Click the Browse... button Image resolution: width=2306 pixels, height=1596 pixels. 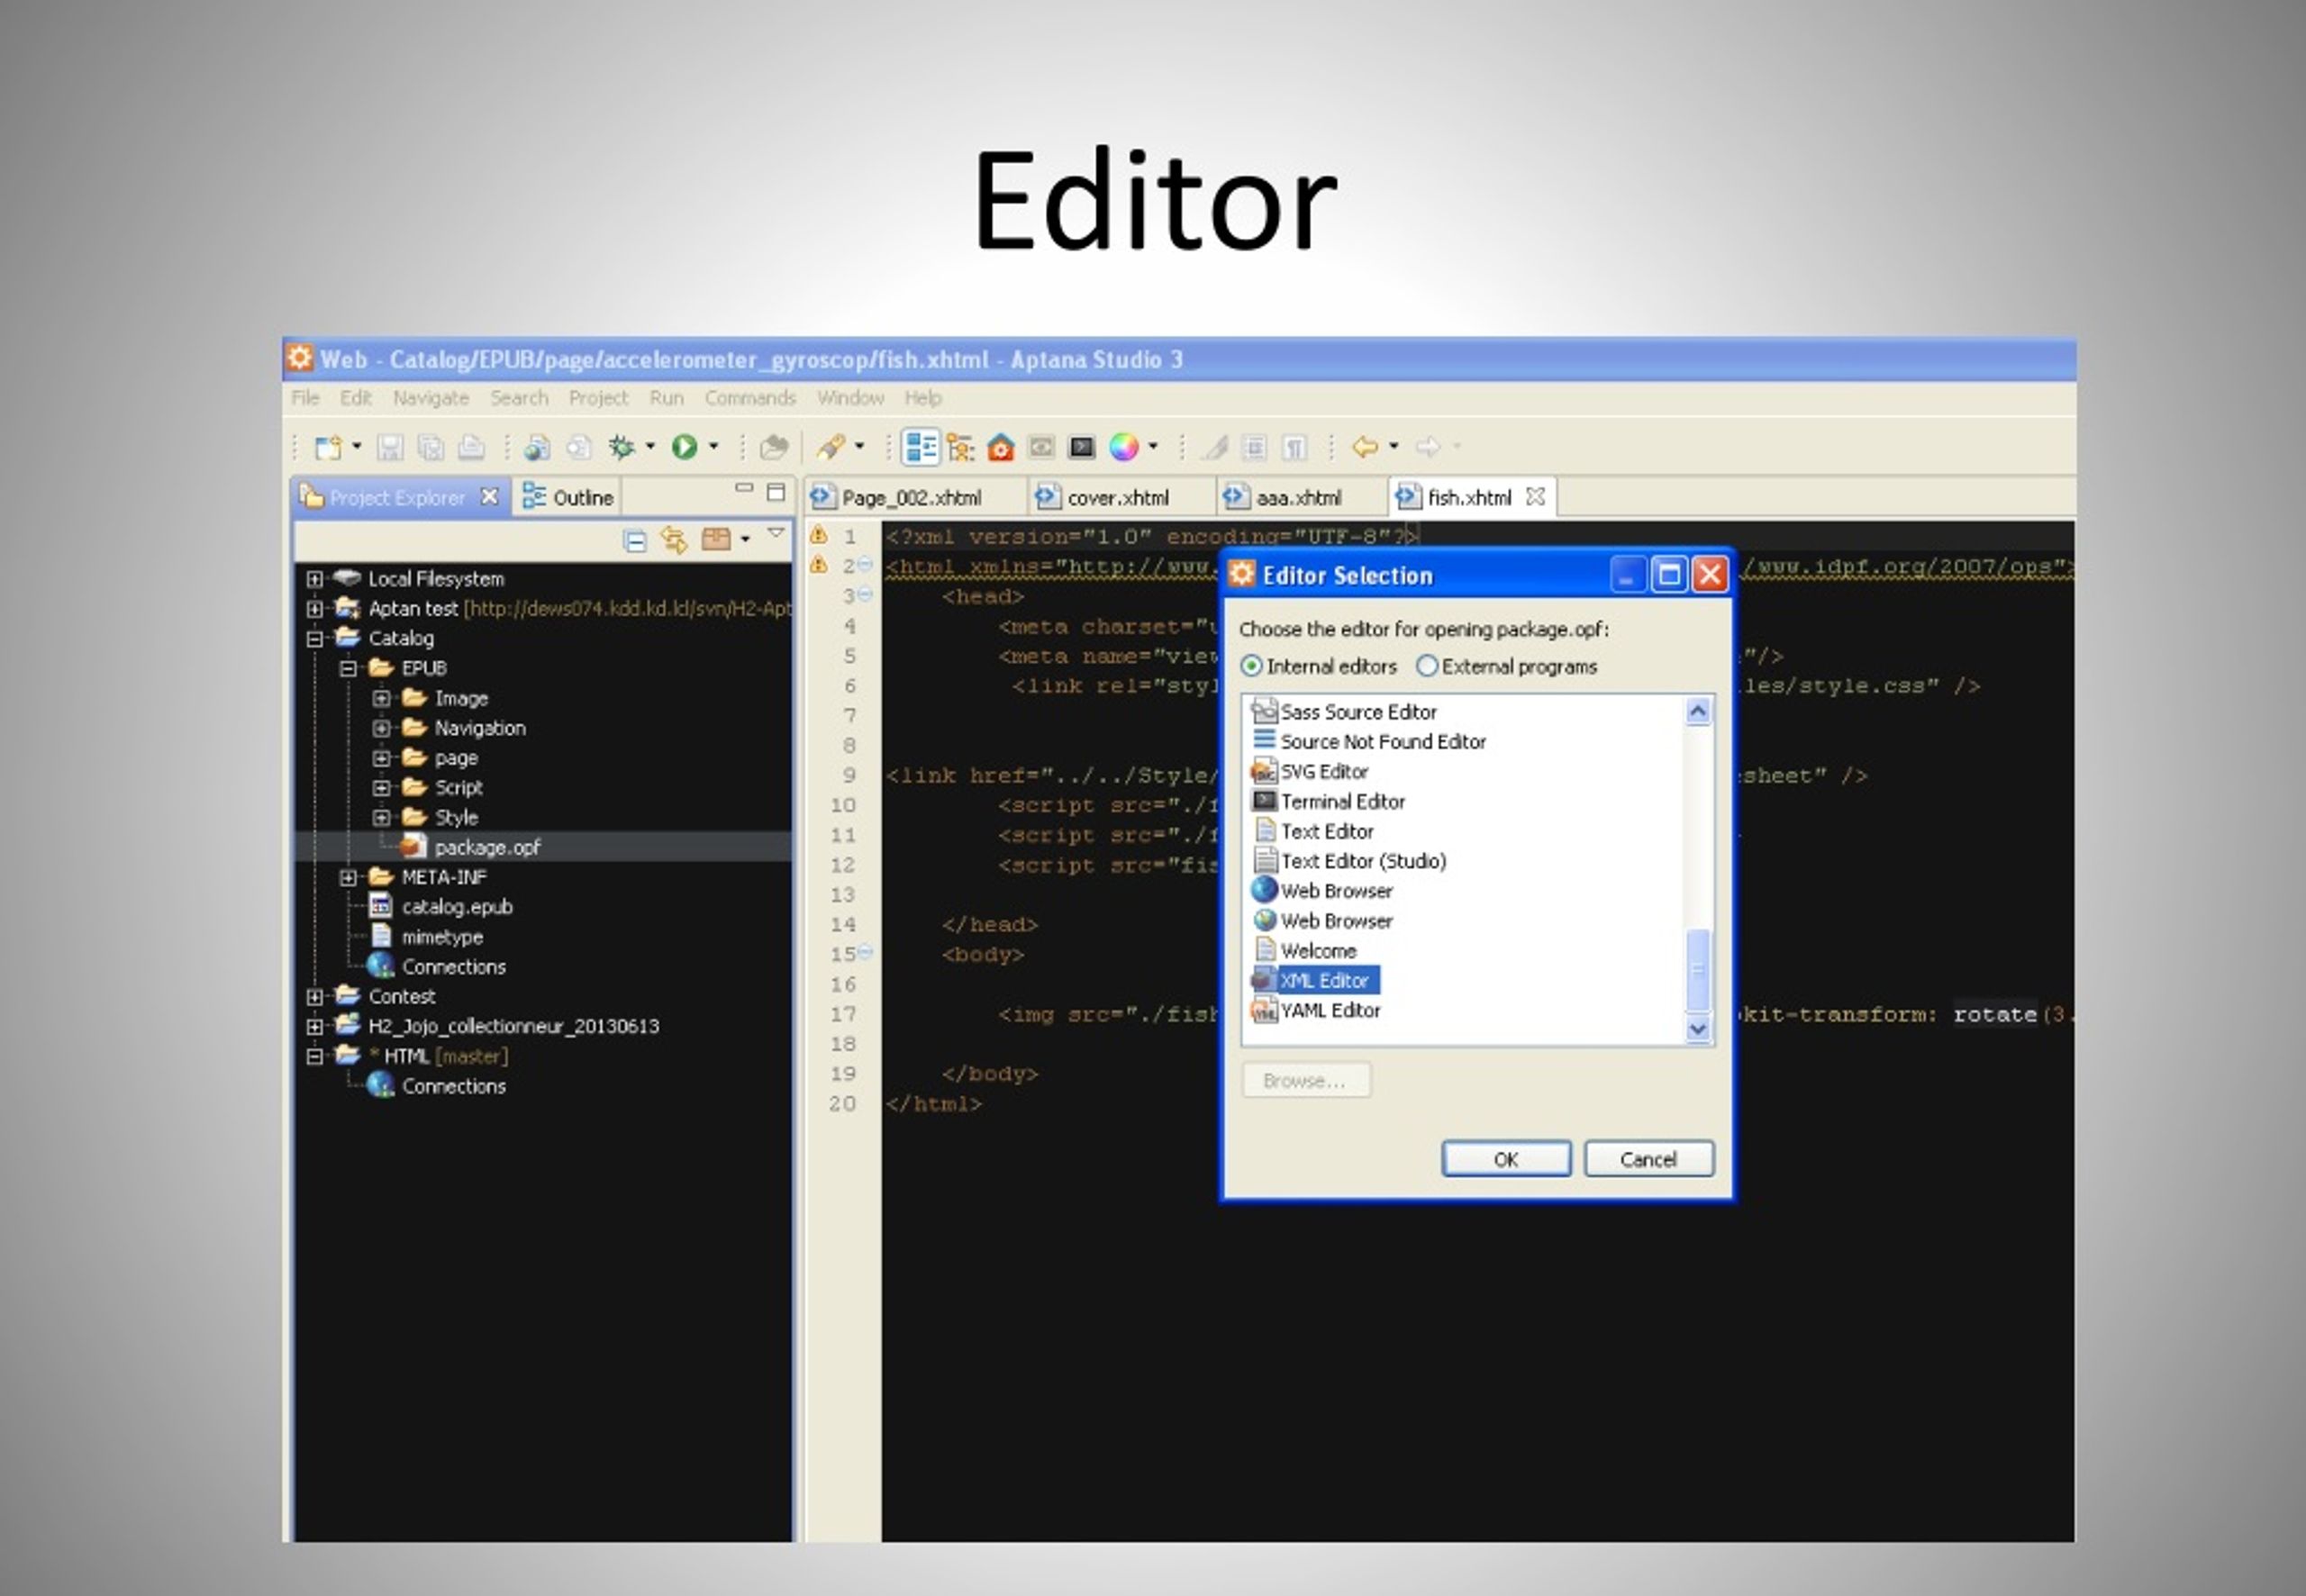1305,1081
